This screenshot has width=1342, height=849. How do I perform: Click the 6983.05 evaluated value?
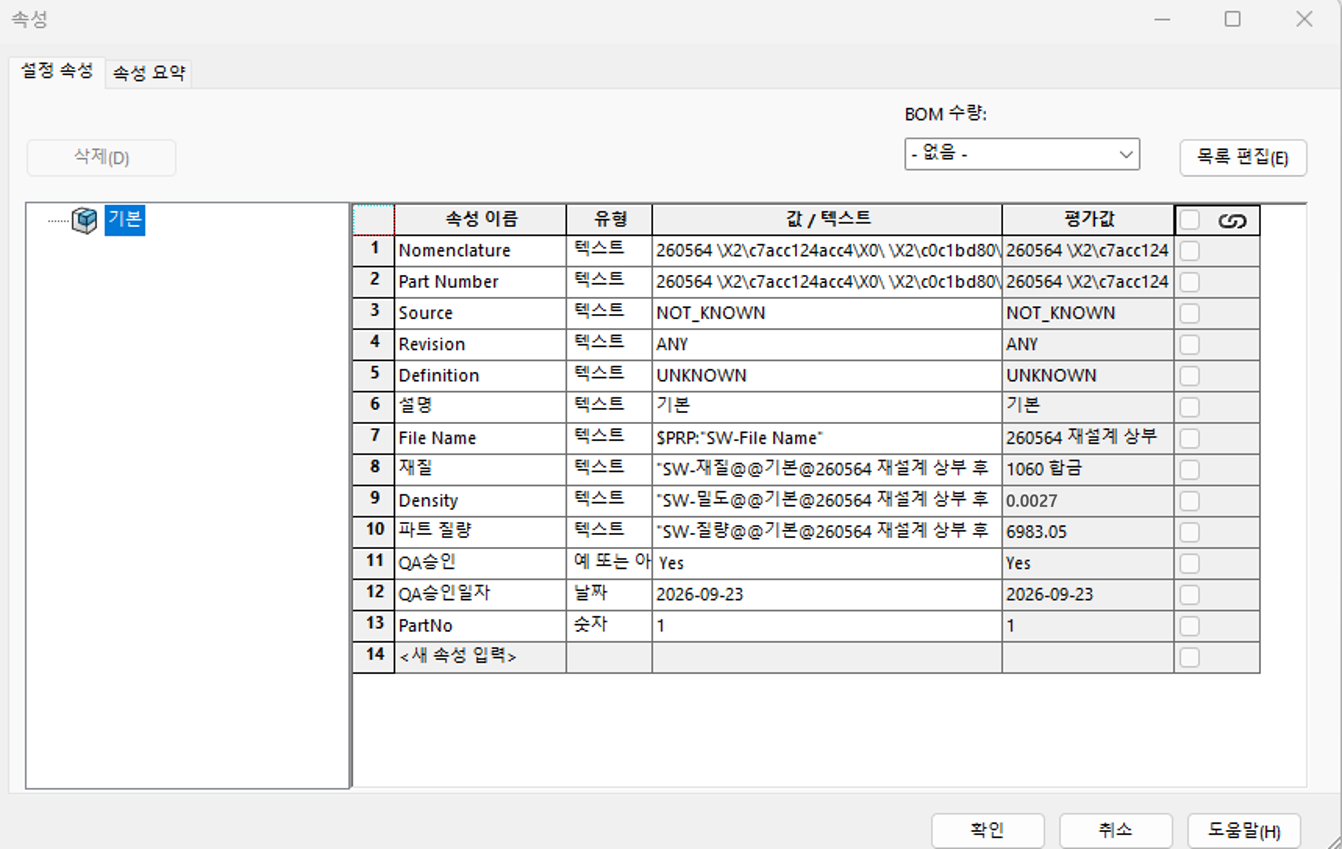click(x=1088, y=532)
